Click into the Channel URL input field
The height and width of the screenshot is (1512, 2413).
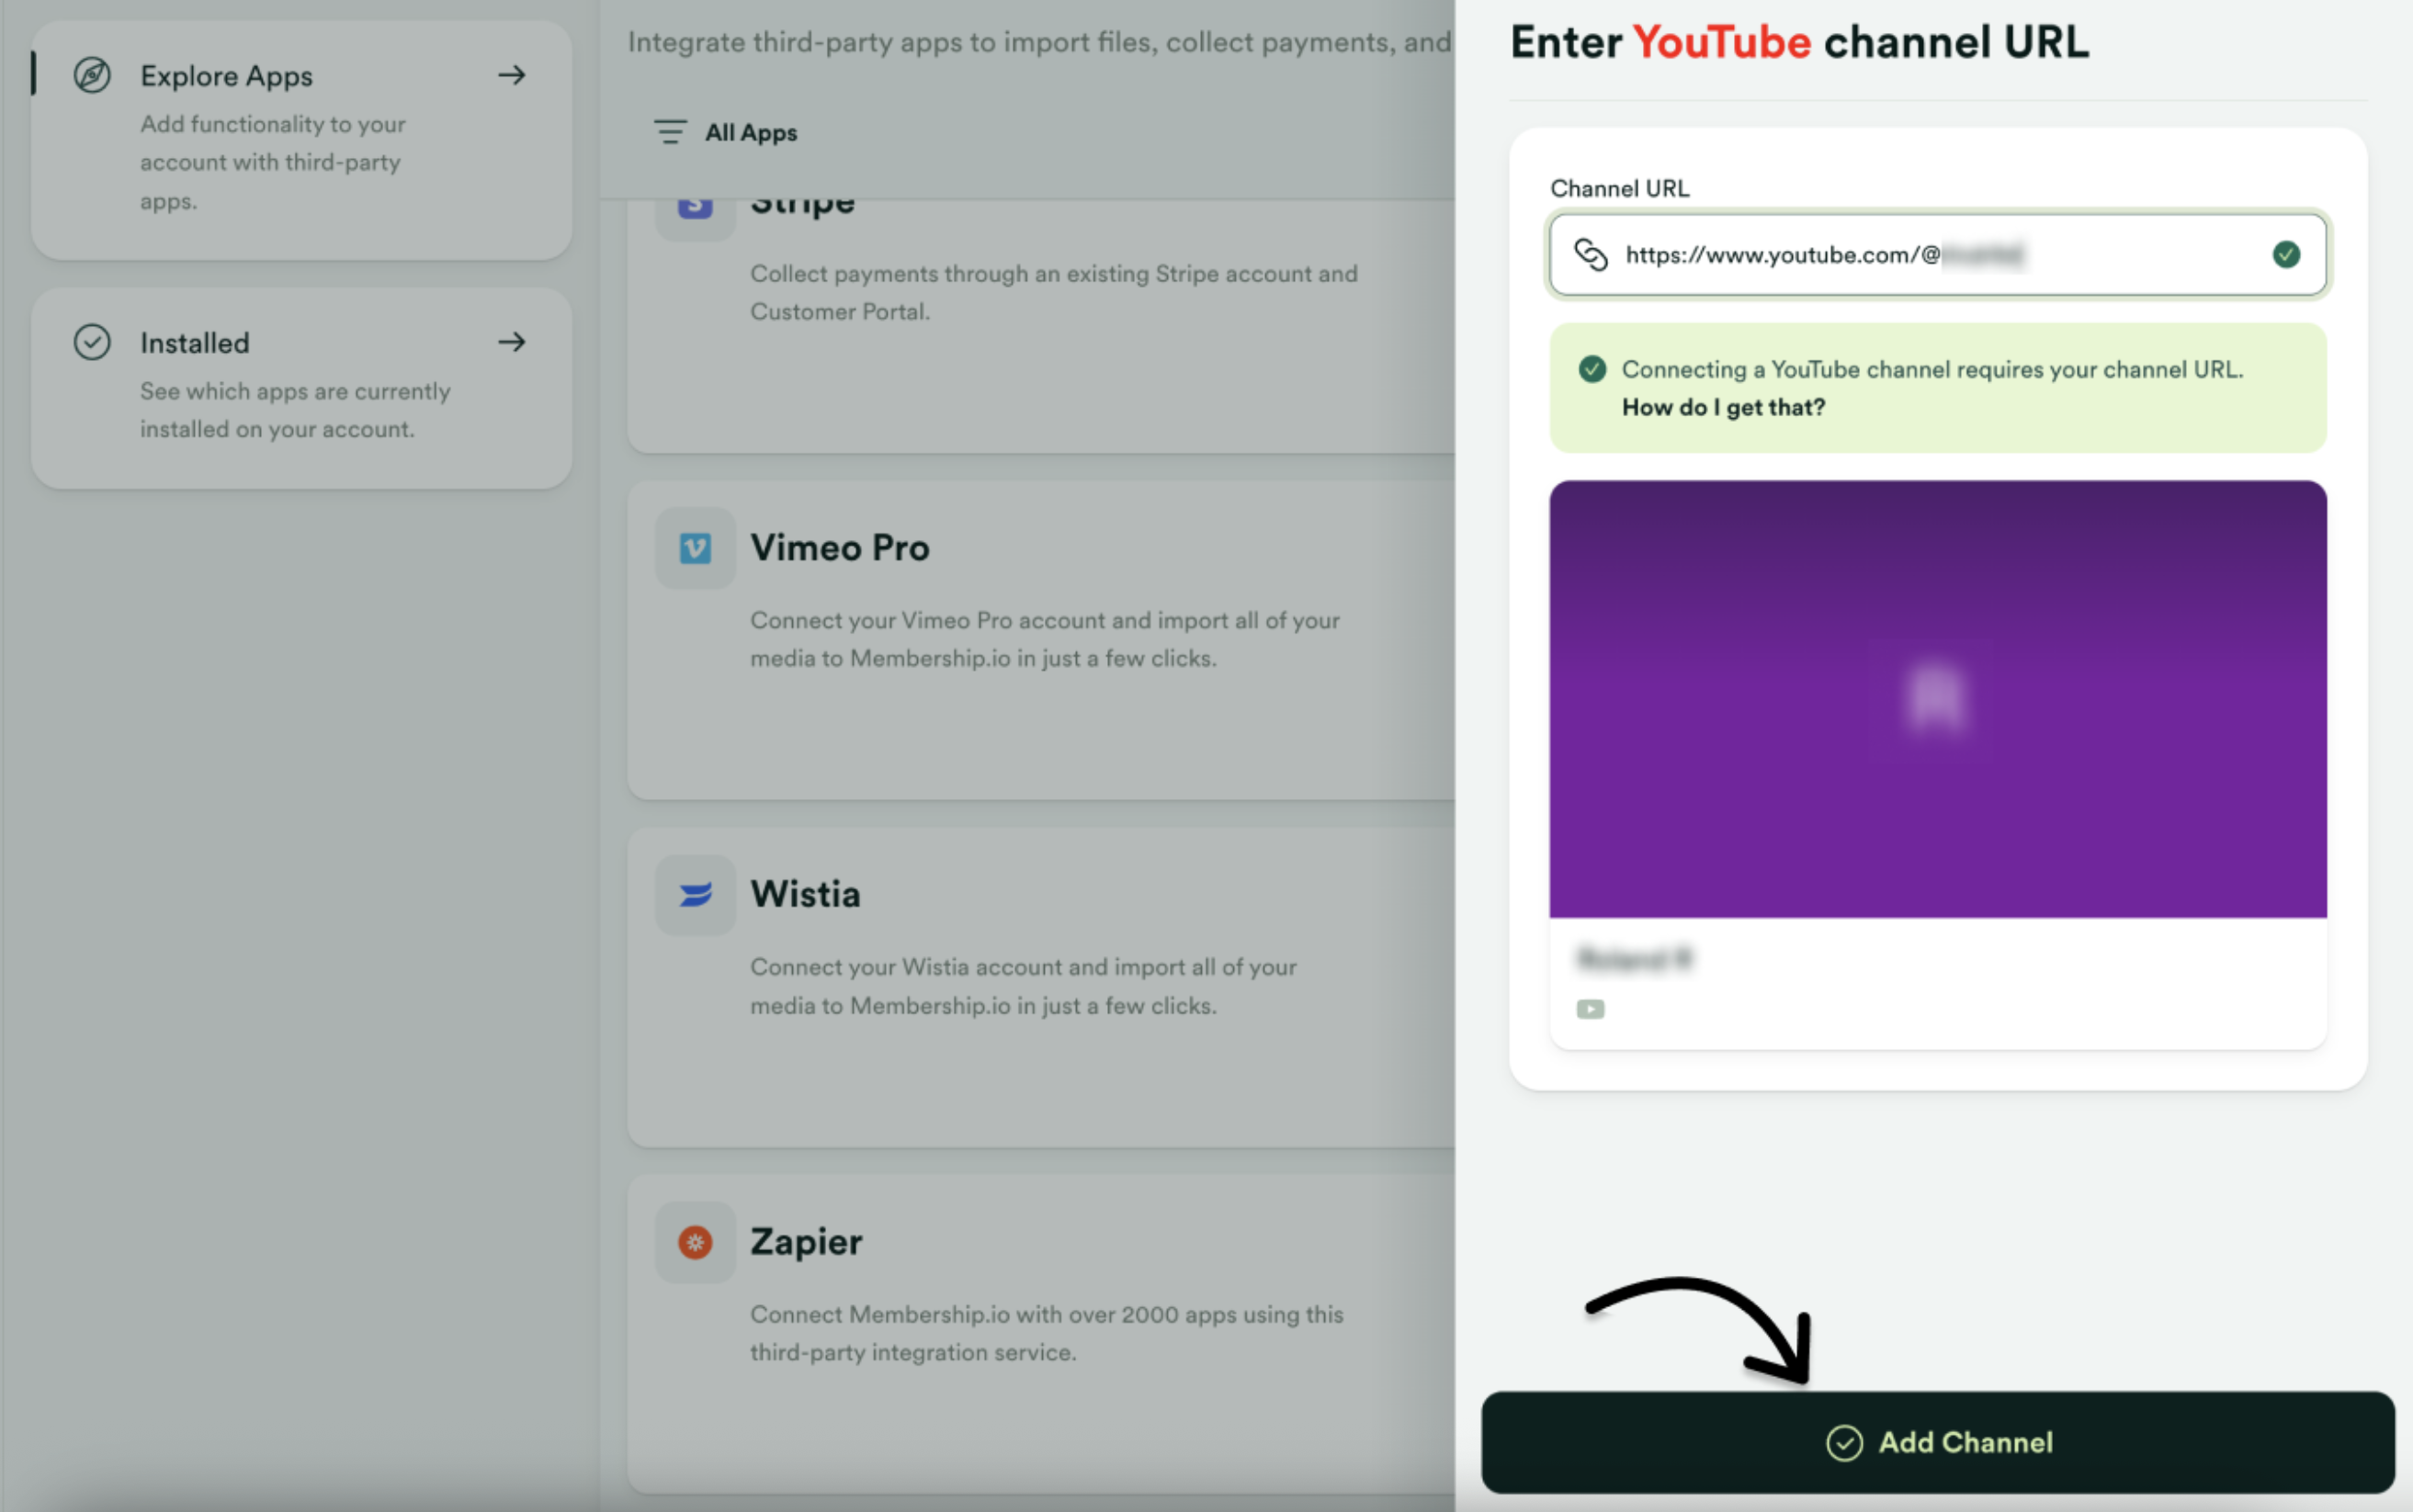[x=1938, y=254]
